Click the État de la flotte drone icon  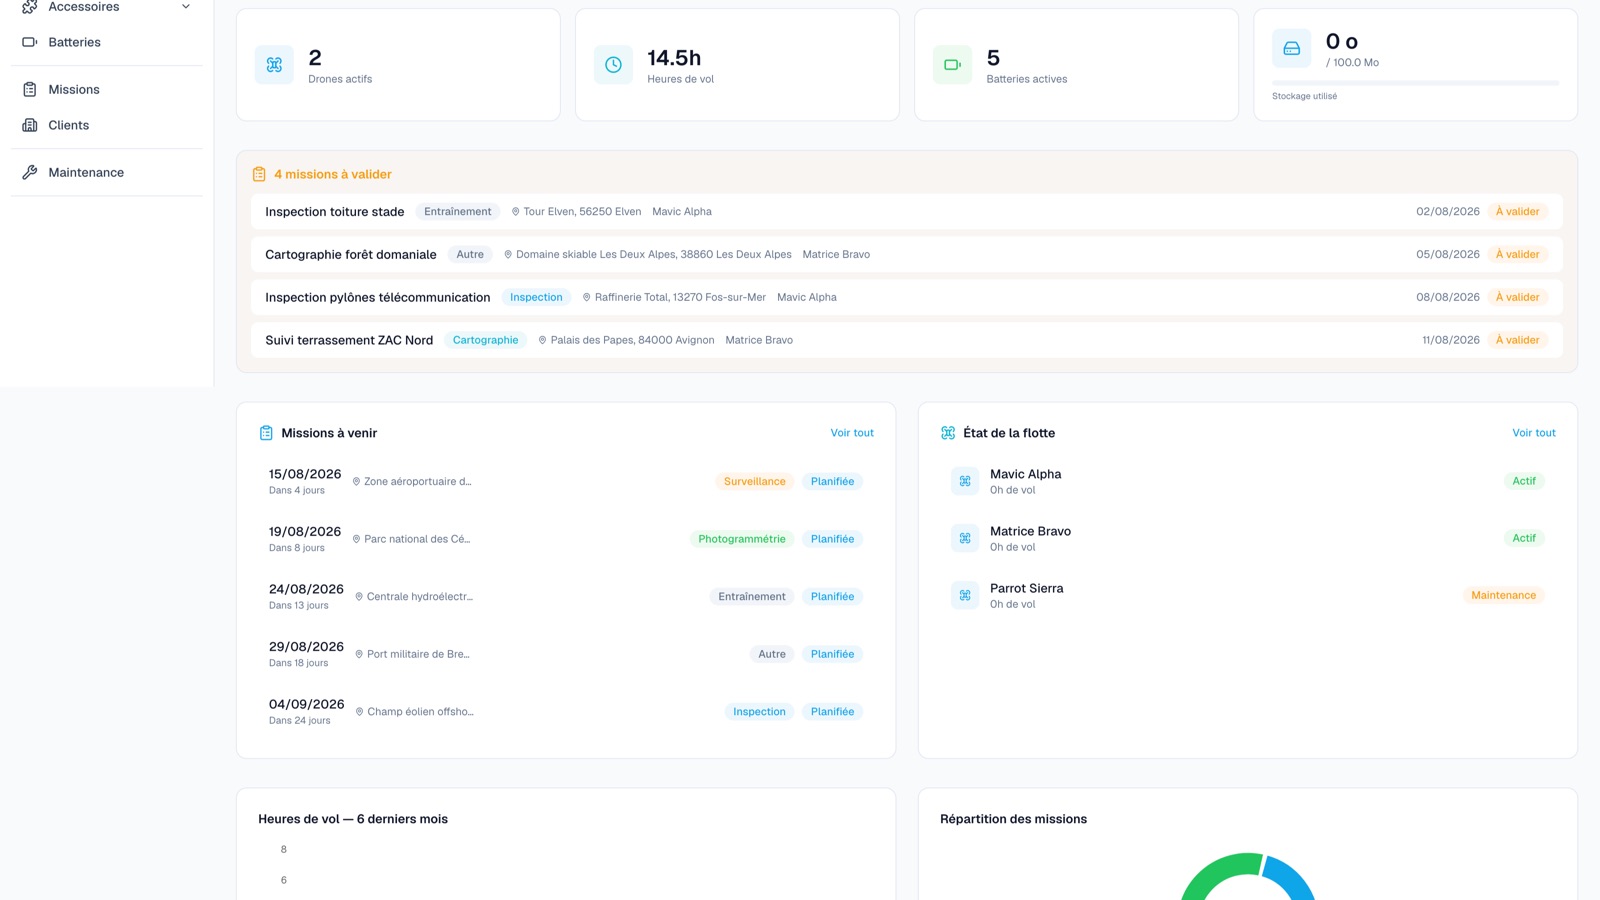[x=948, y=433]
